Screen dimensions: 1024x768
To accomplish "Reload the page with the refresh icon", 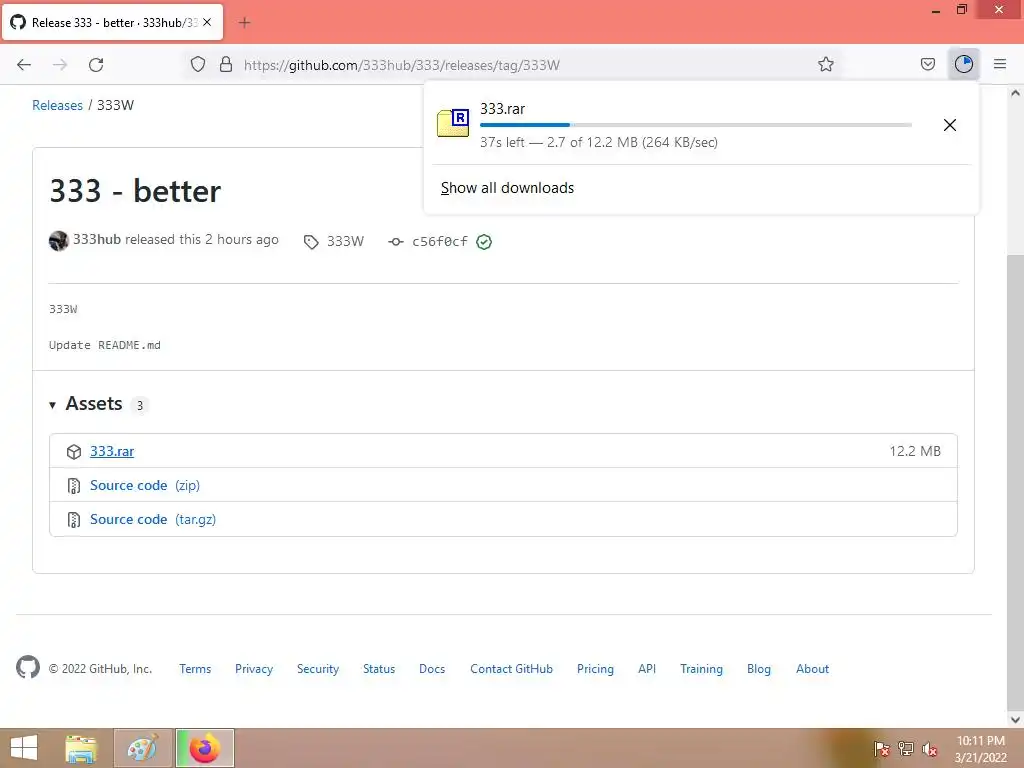I will tap(96, 65).
